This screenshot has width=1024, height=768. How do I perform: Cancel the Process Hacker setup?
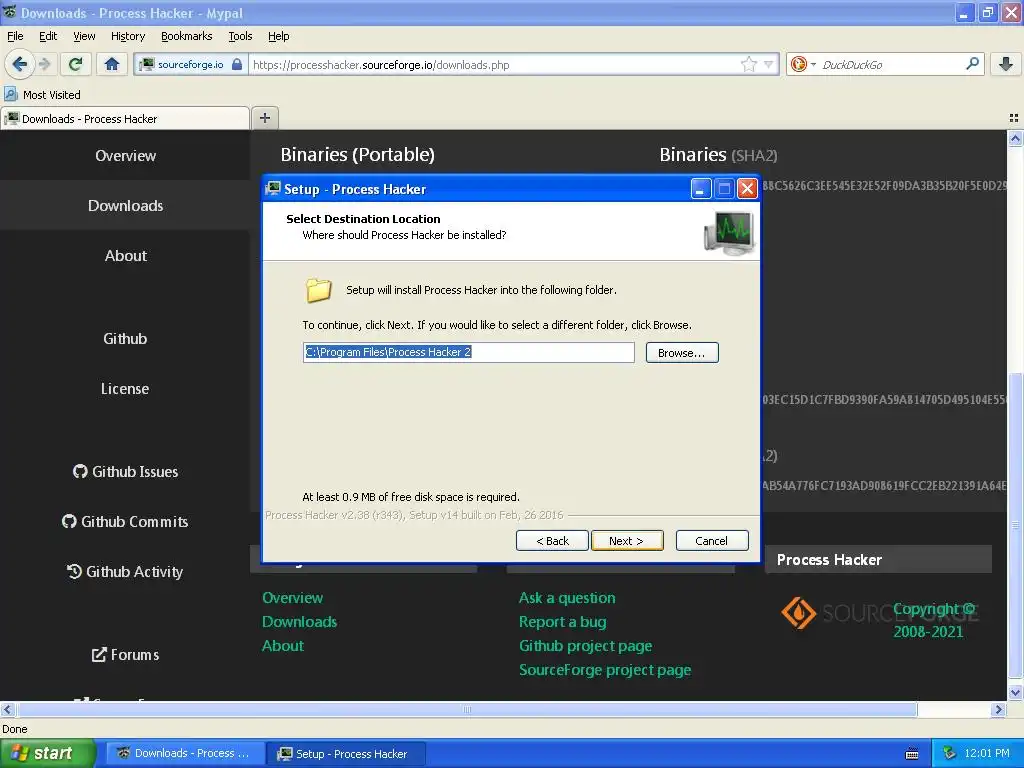pos(712,541)
